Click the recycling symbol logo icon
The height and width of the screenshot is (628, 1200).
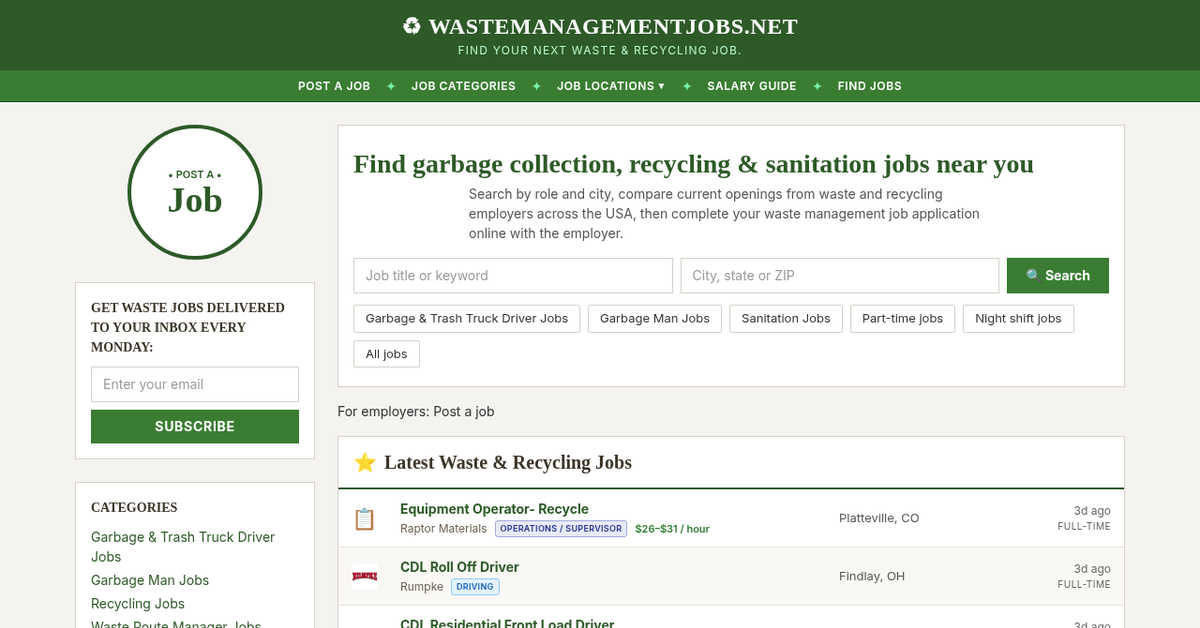pyautogui.click(x=411, y=26)
